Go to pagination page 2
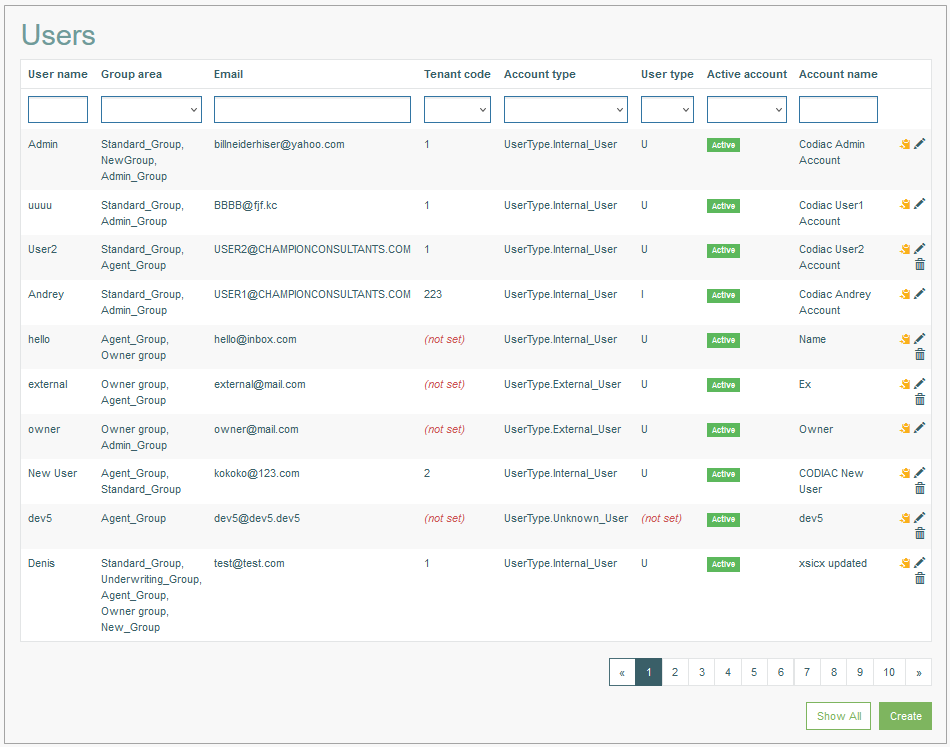This screenshot has height=747, width=950. (675, 672)
